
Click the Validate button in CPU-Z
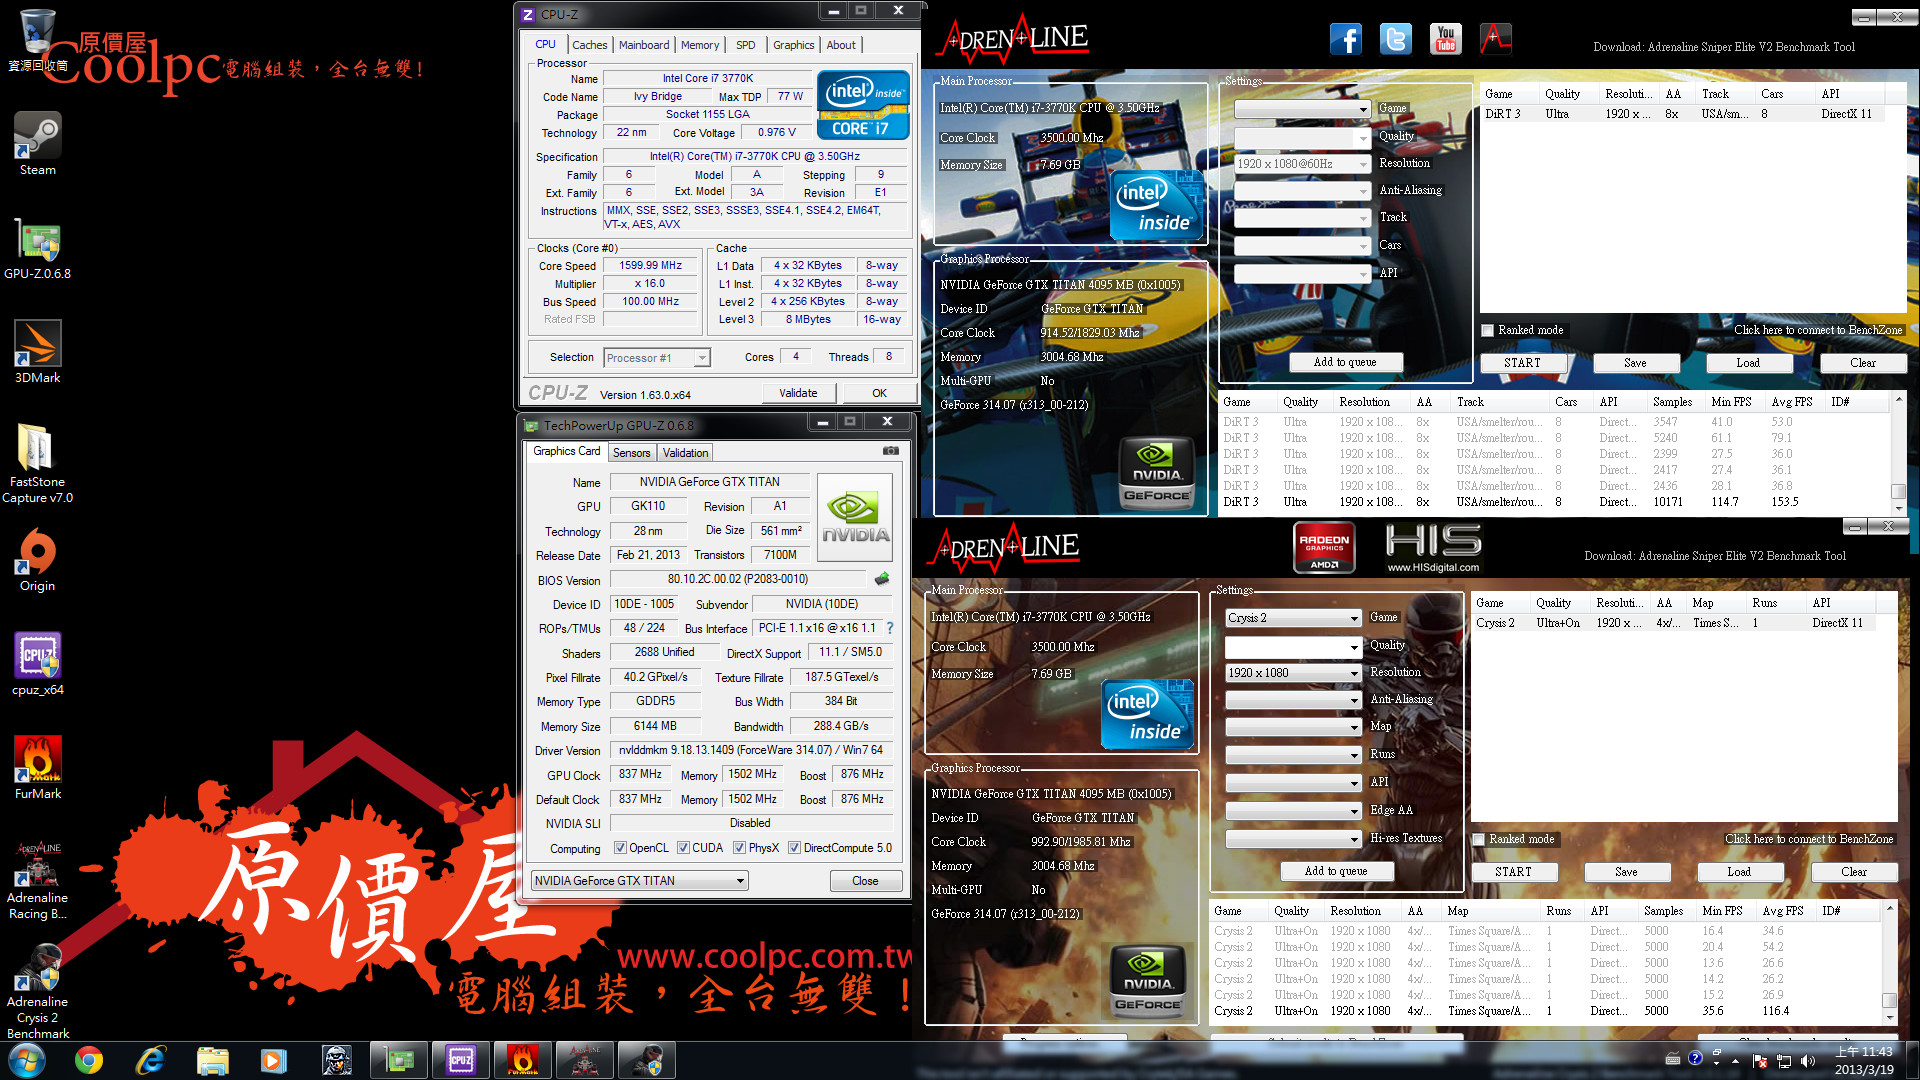click(798, 393)
